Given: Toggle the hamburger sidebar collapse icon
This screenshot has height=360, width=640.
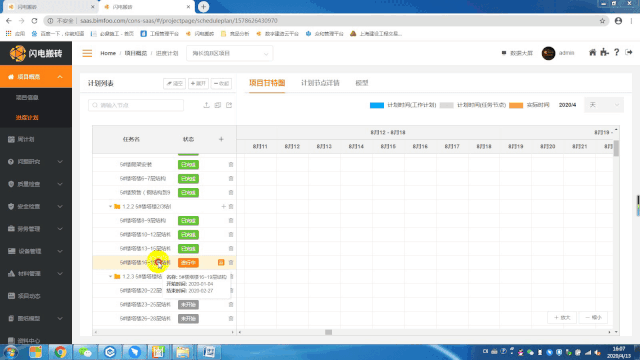Looking at the screenshot, I should click(x=87, y=53).
